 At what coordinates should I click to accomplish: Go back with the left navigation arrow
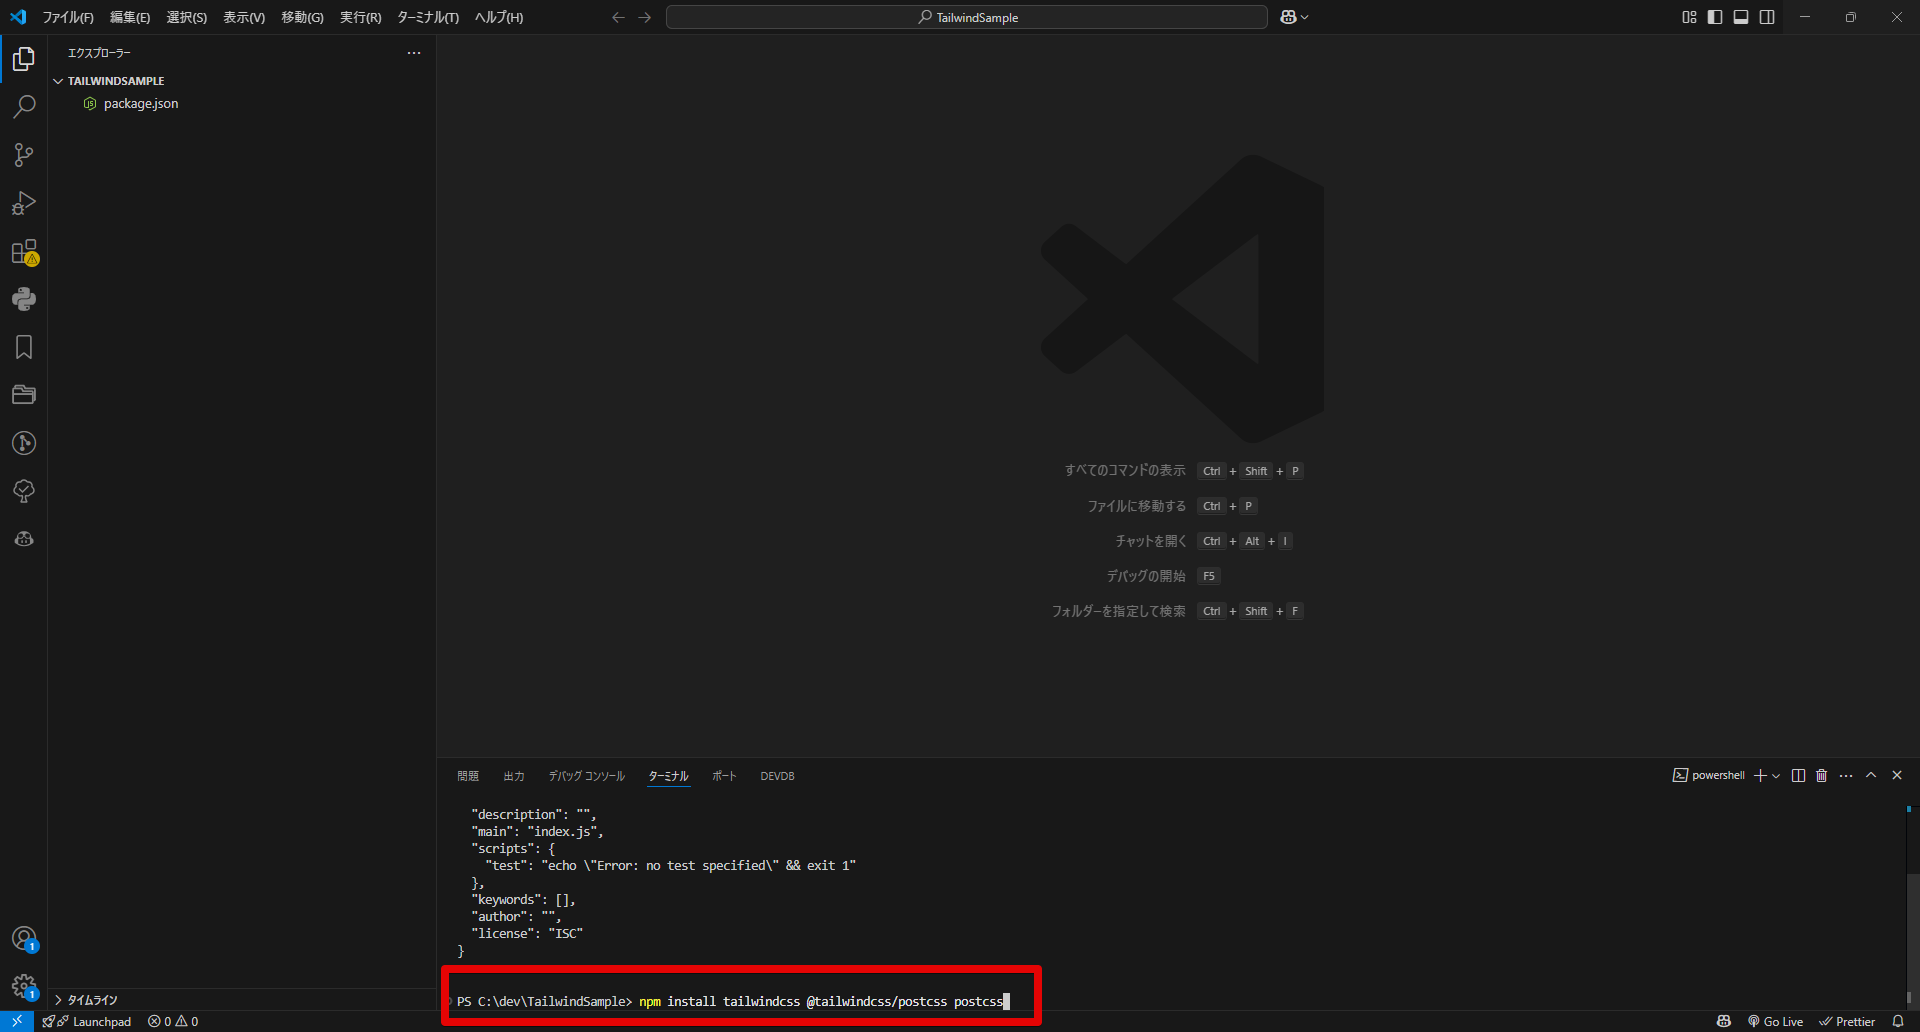(x=618, y=17)
